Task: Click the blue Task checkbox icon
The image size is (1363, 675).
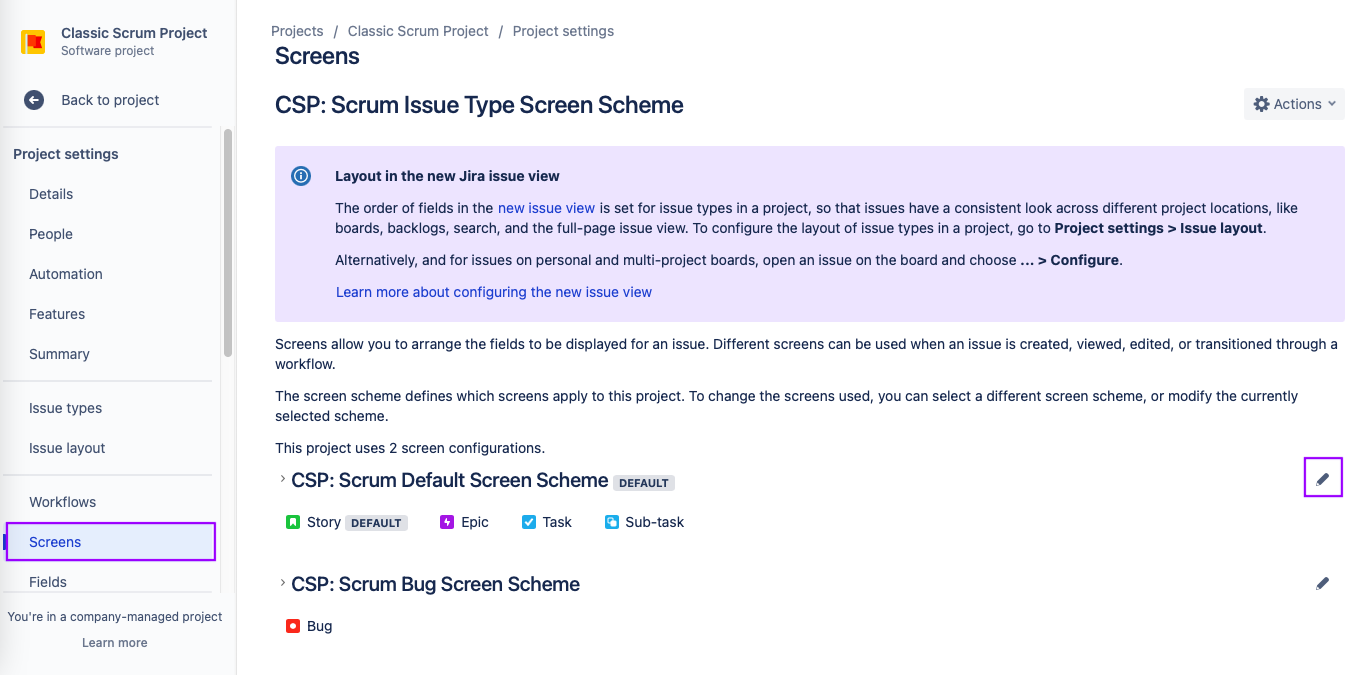Action: point(529,522)
